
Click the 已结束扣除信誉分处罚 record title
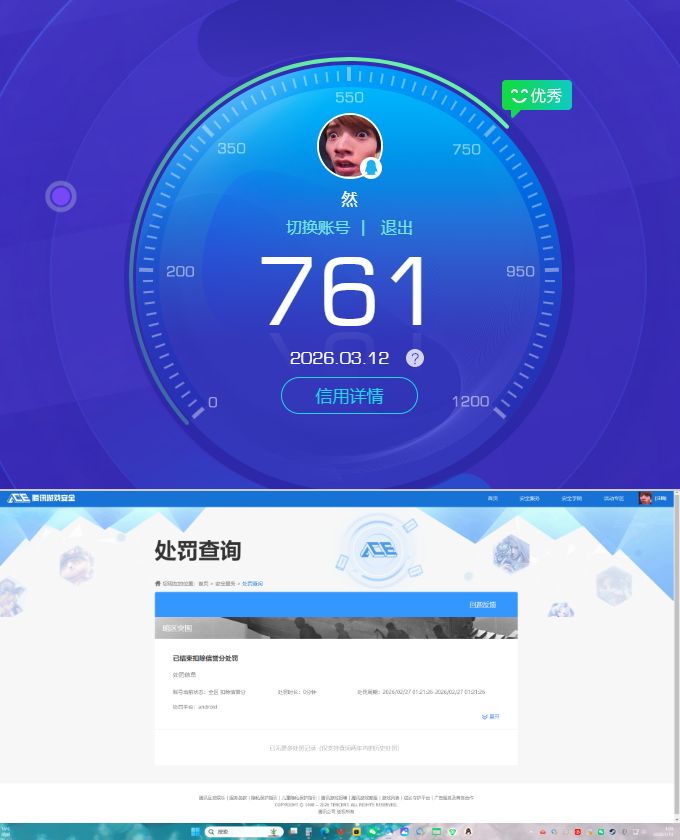pos(205,658)
